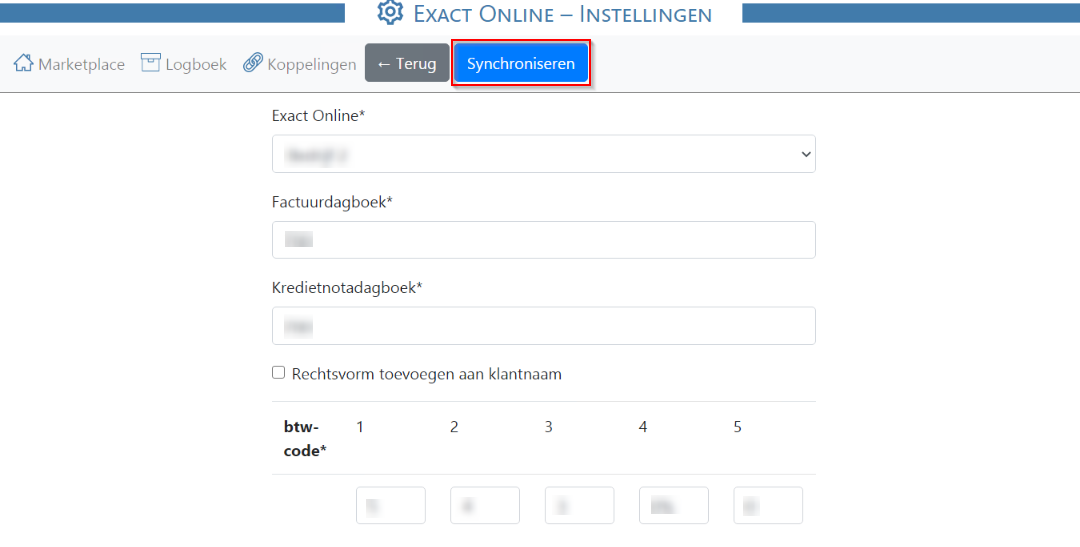
Task: Click btw-code input under column 4
Action: (x=674, y=506)
